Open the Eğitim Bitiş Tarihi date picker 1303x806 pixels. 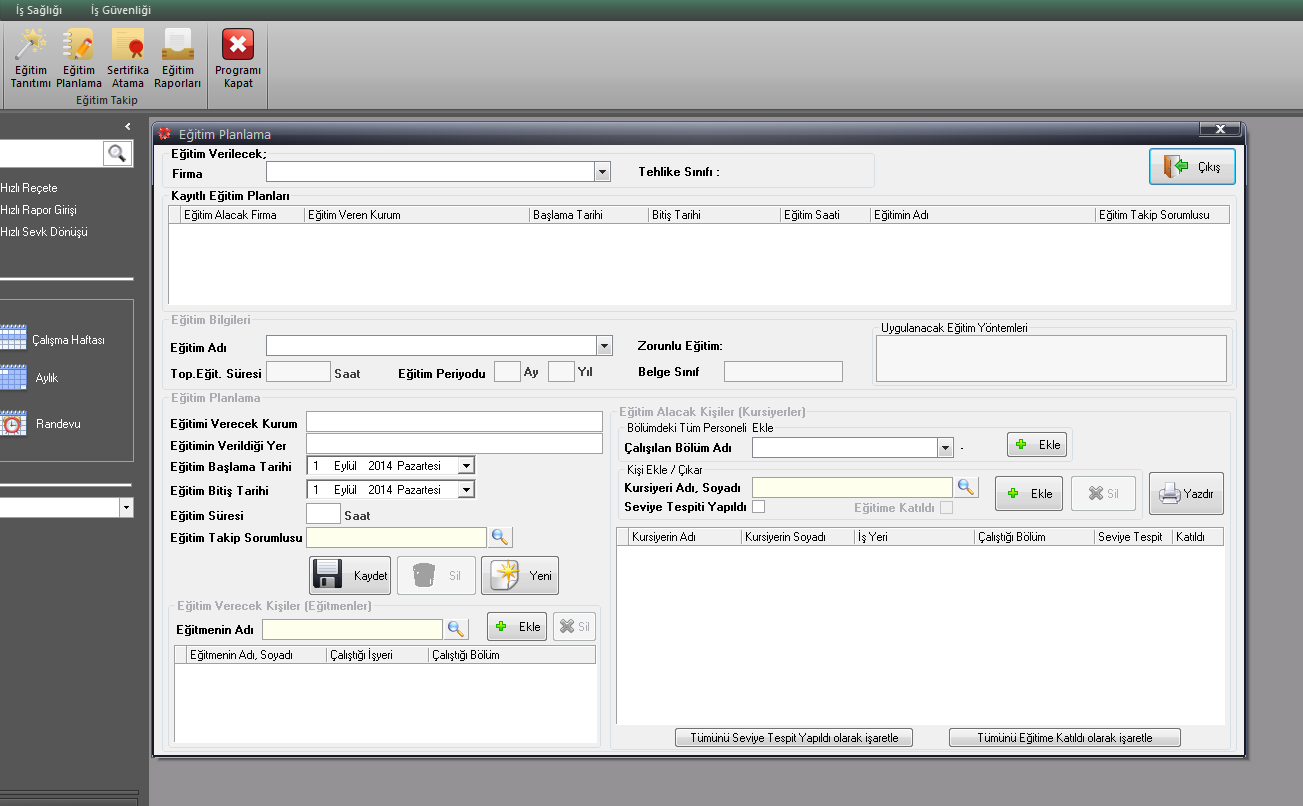pyautogui.click(x=465, y=490)
